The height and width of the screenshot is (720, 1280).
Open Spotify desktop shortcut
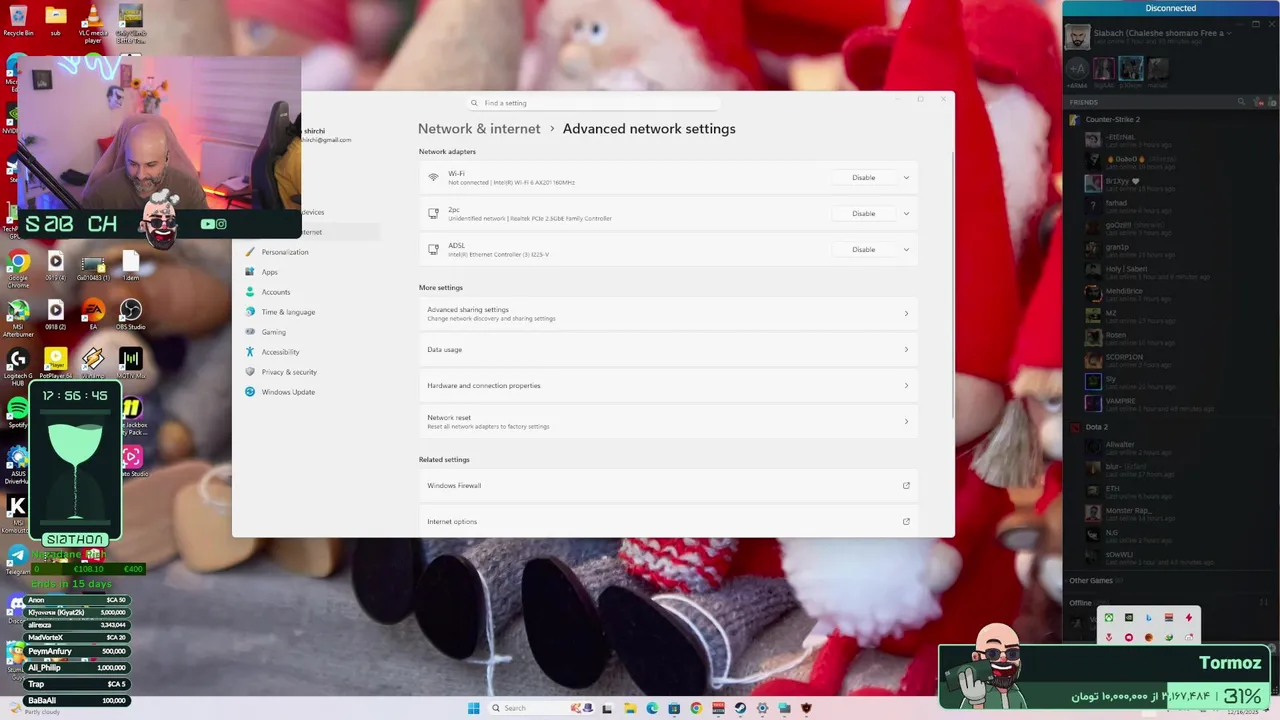pyautogui.click(x=18, y=412)
